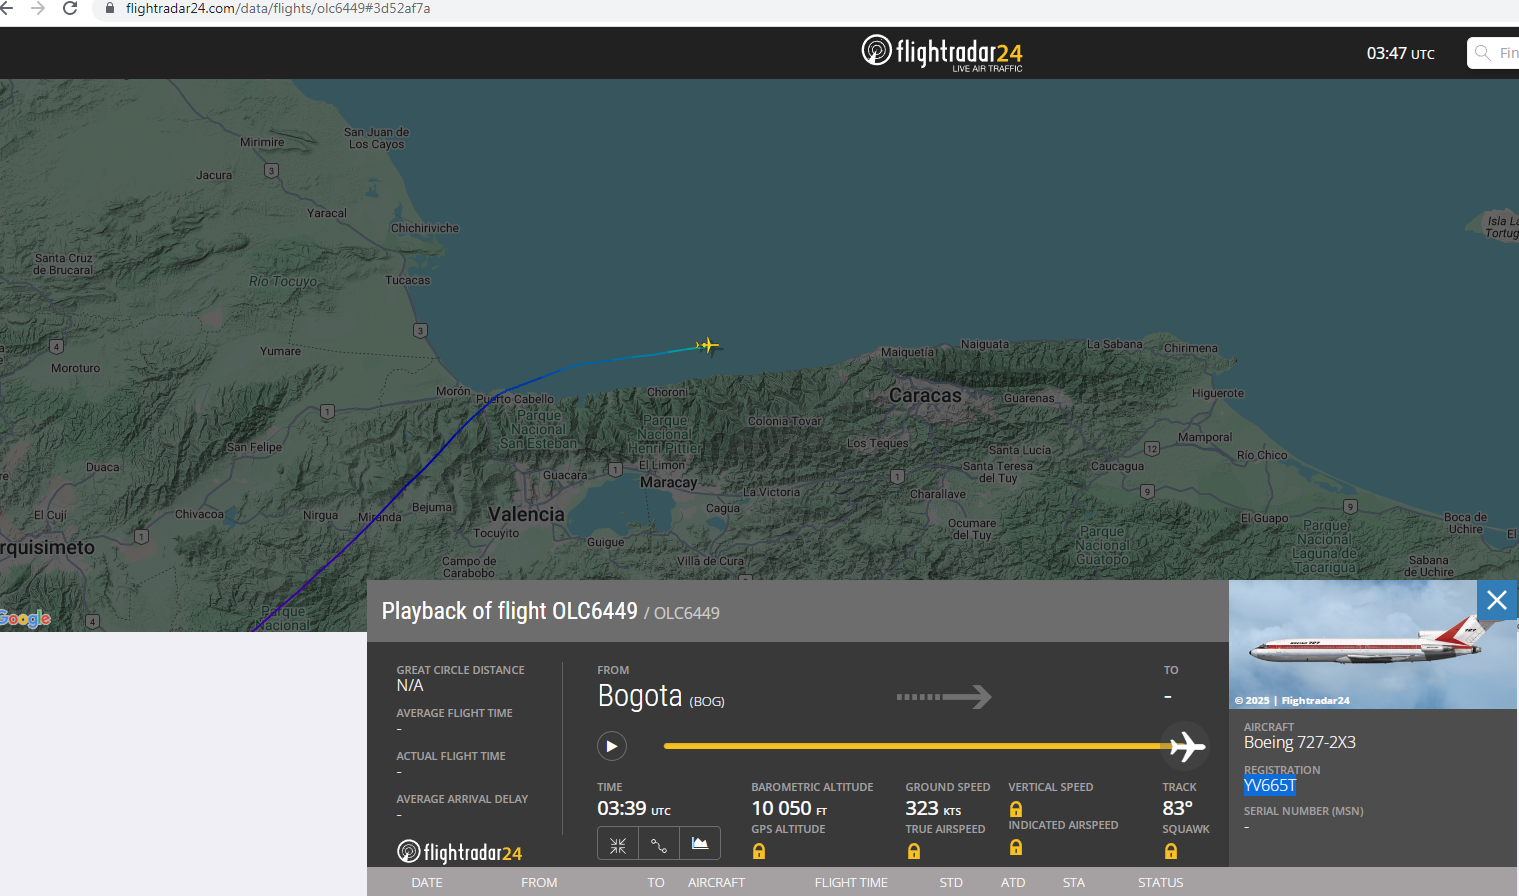Click the indicated airspeed lock icon
The height and width of the screenshot is (896, 1519).
[x=1016, y=847]
